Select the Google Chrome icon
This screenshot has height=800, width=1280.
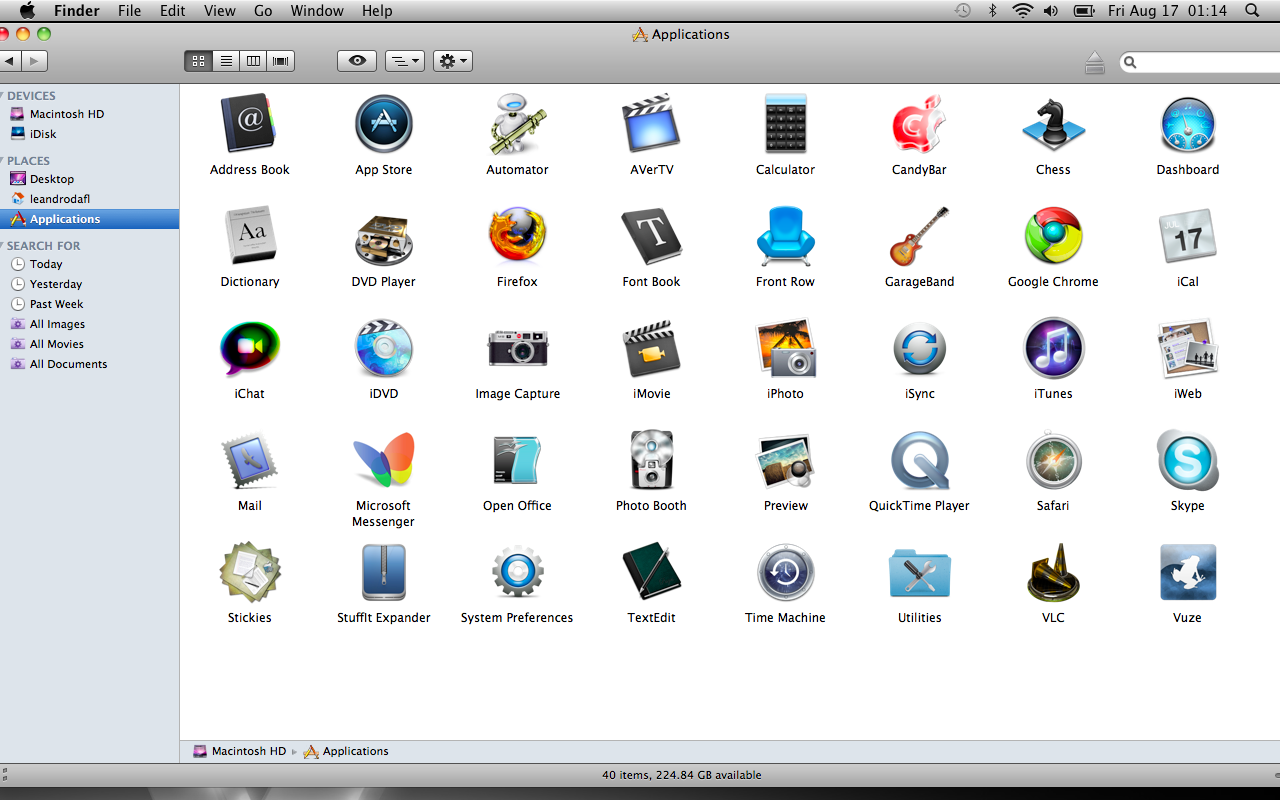click(1053, 236)
